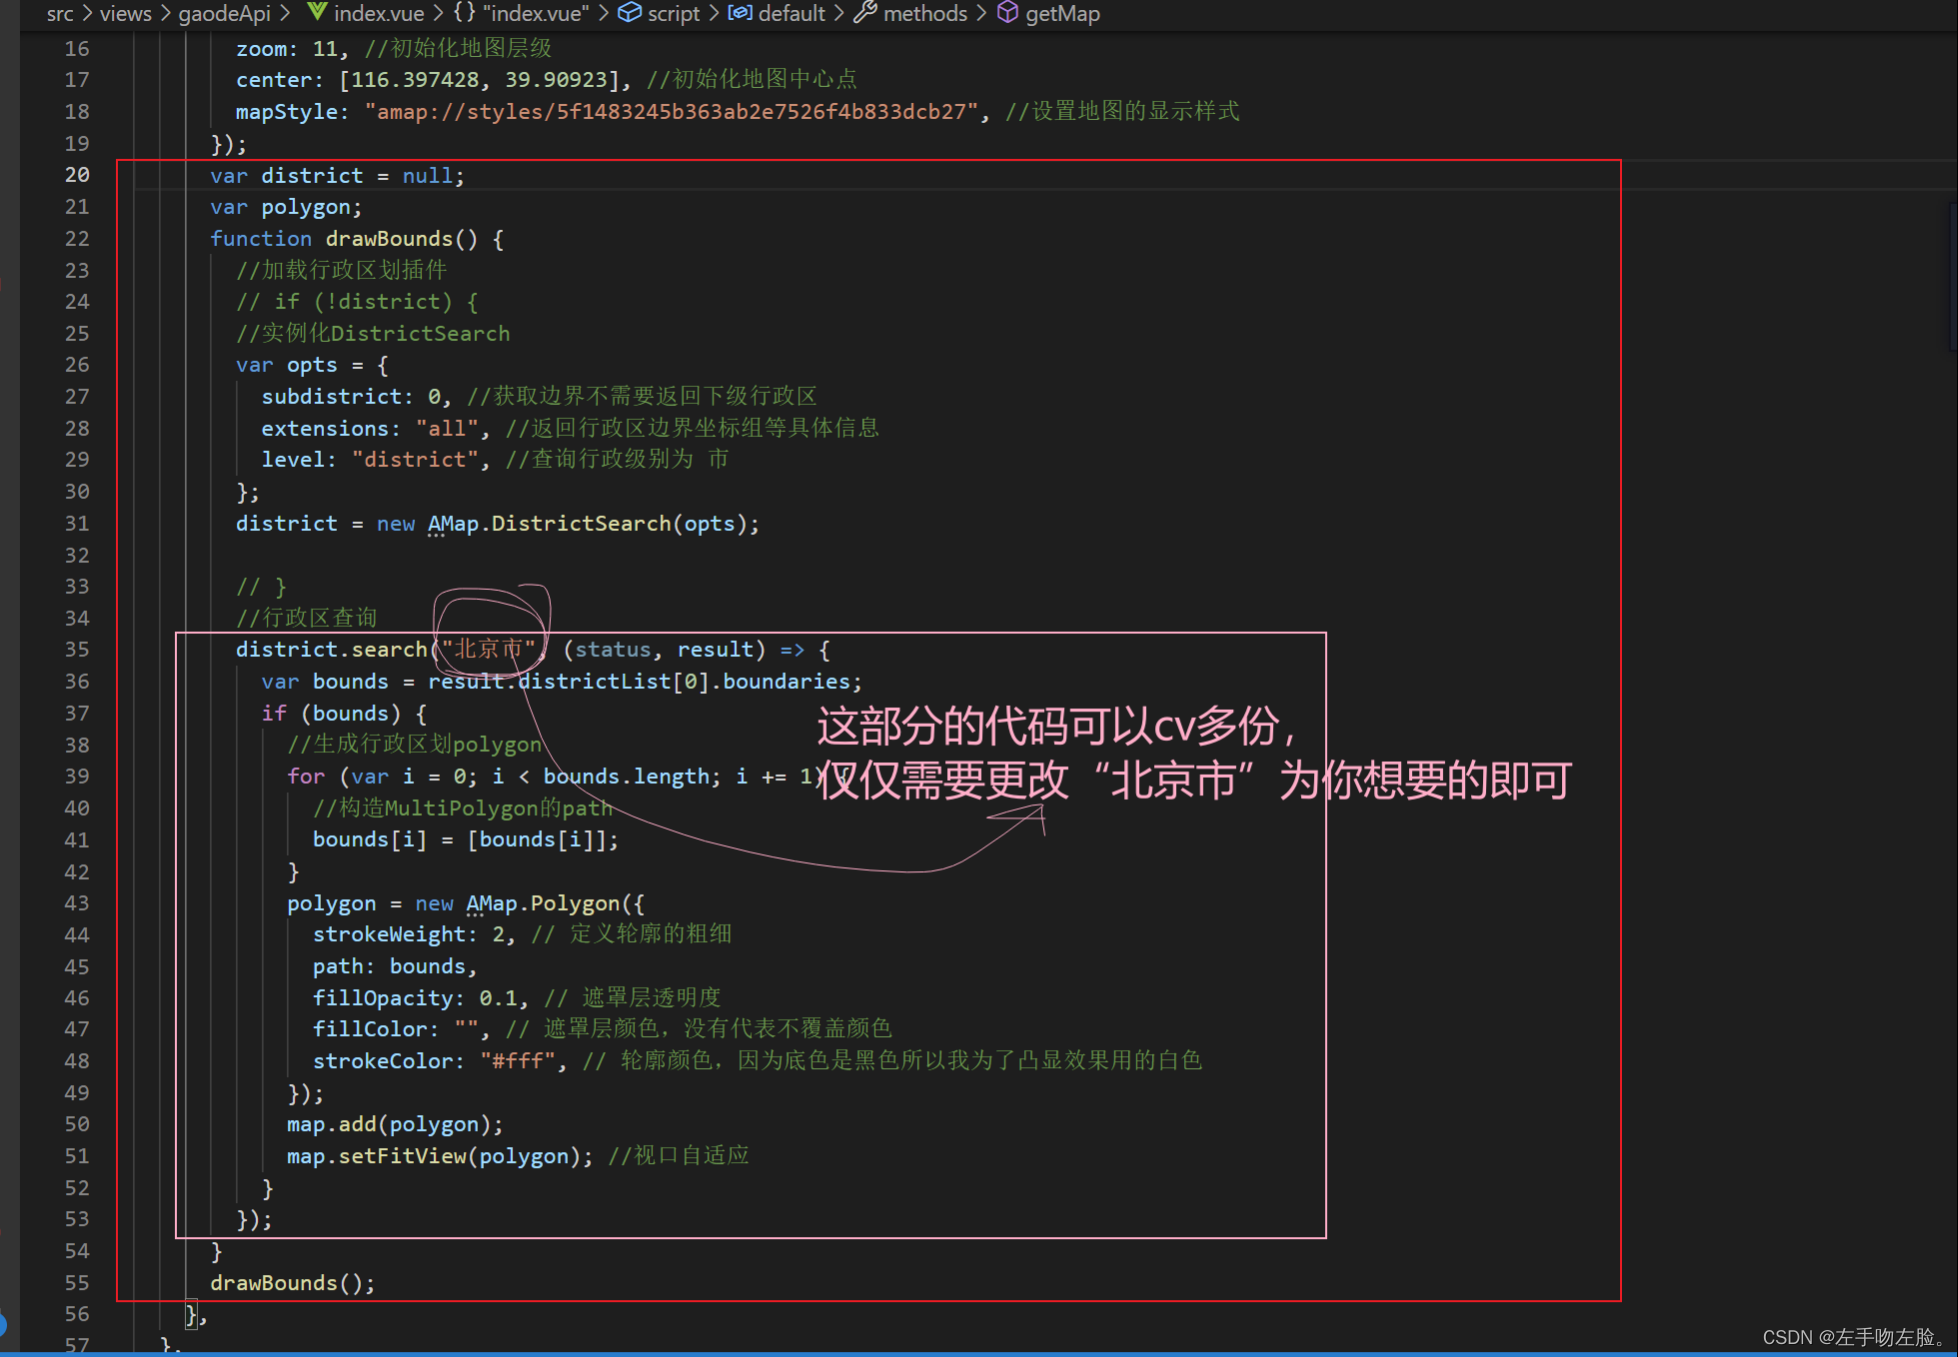
Task: Click 'var polygon;' on line 21
Action: [286, 207]
